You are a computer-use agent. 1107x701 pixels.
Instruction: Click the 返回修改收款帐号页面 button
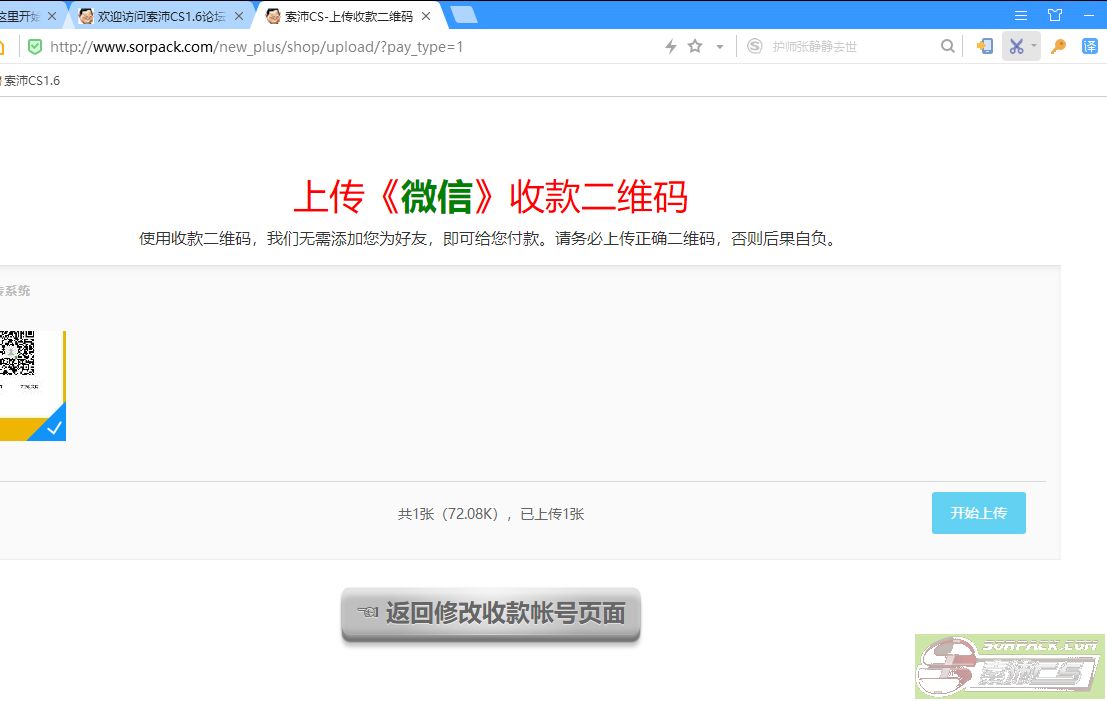[491, 613]
